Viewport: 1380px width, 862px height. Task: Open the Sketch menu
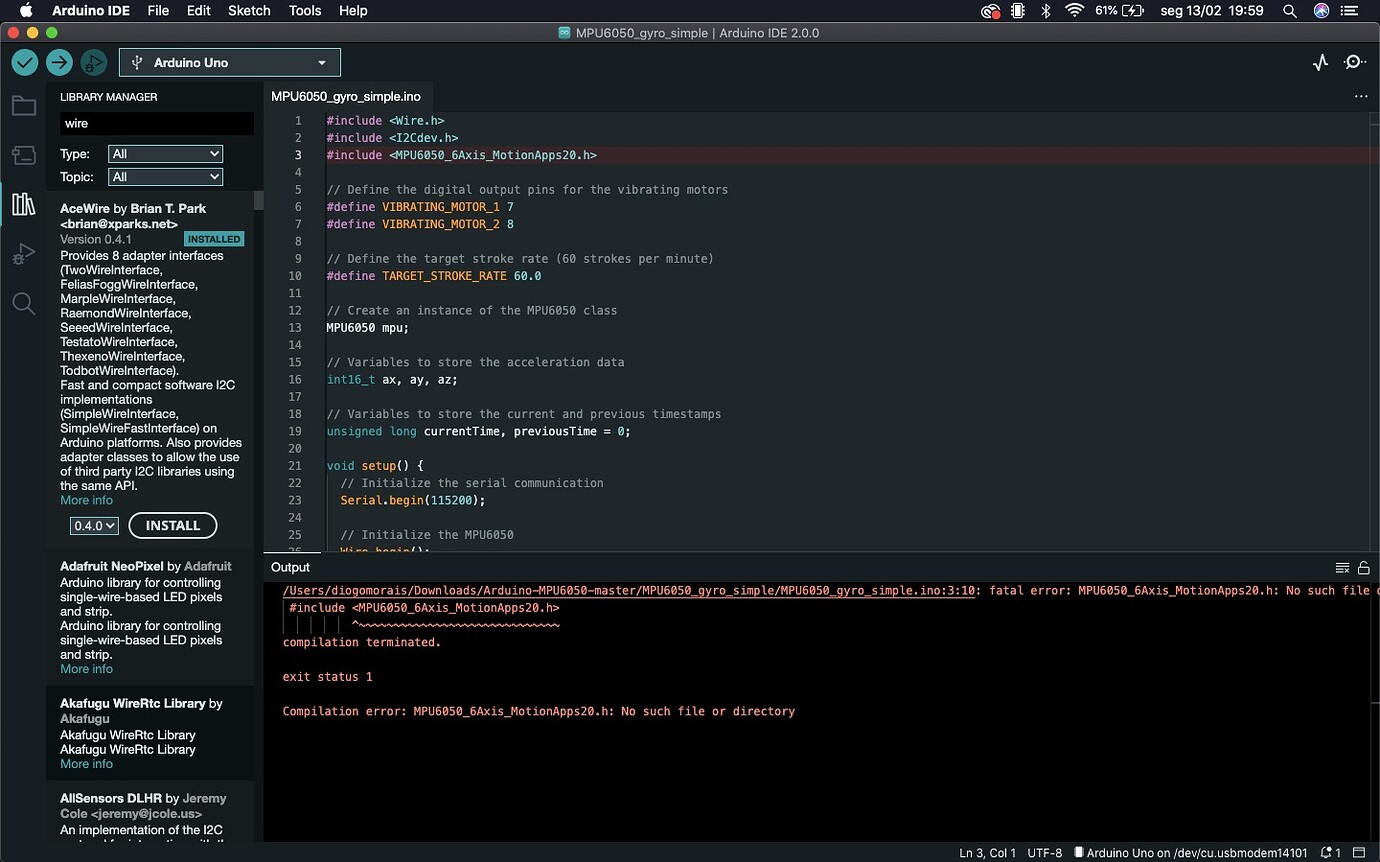coord(249,11)
